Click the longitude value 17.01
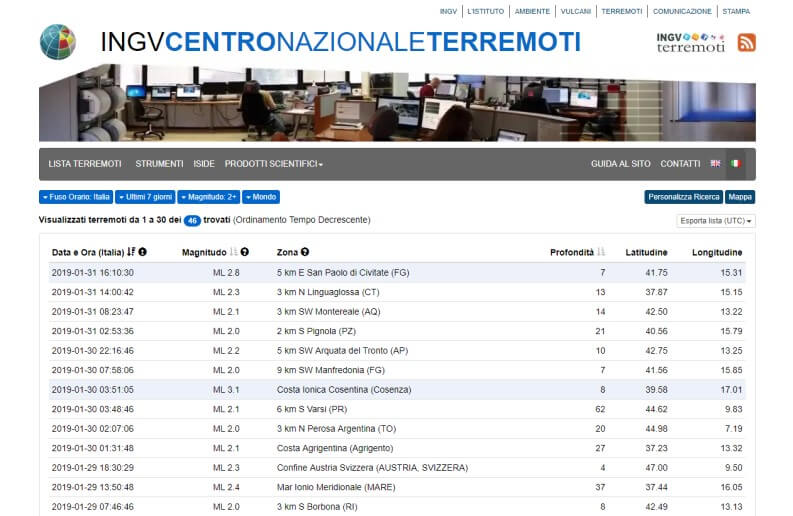The width and height of the screenshot is (793, 516). (731, 390)
